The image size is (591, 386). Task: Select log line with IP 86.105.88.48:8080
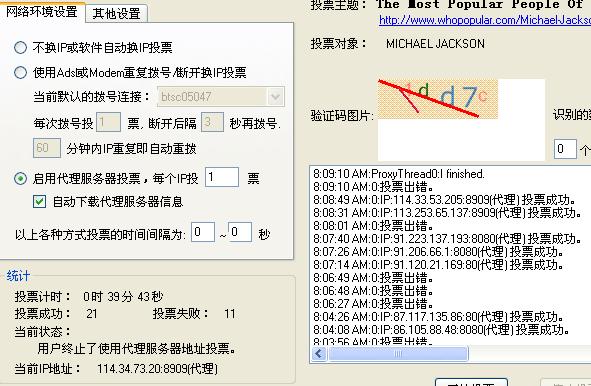pyautogui.click(x=441, y=330)
